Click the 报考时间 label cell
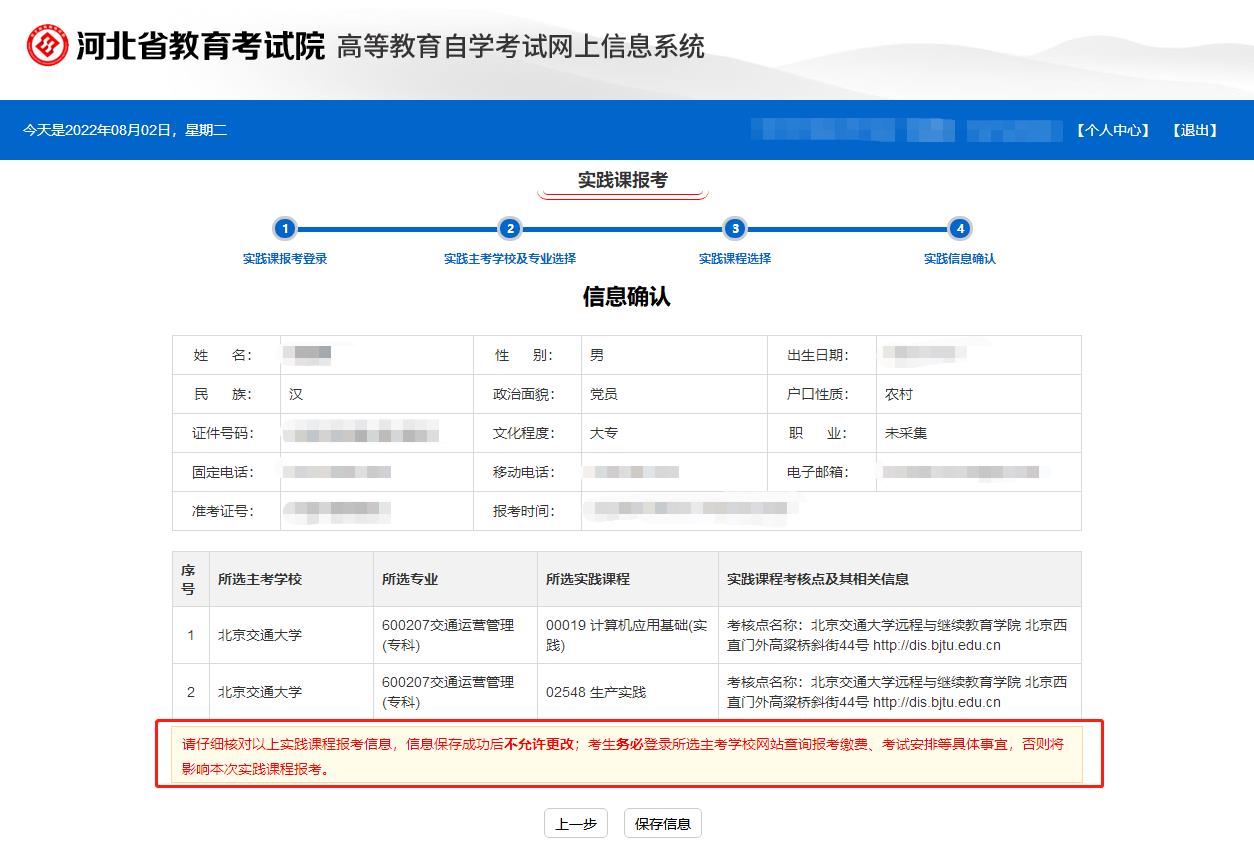Screen dimensions: 1254x858 pos(527,511)
